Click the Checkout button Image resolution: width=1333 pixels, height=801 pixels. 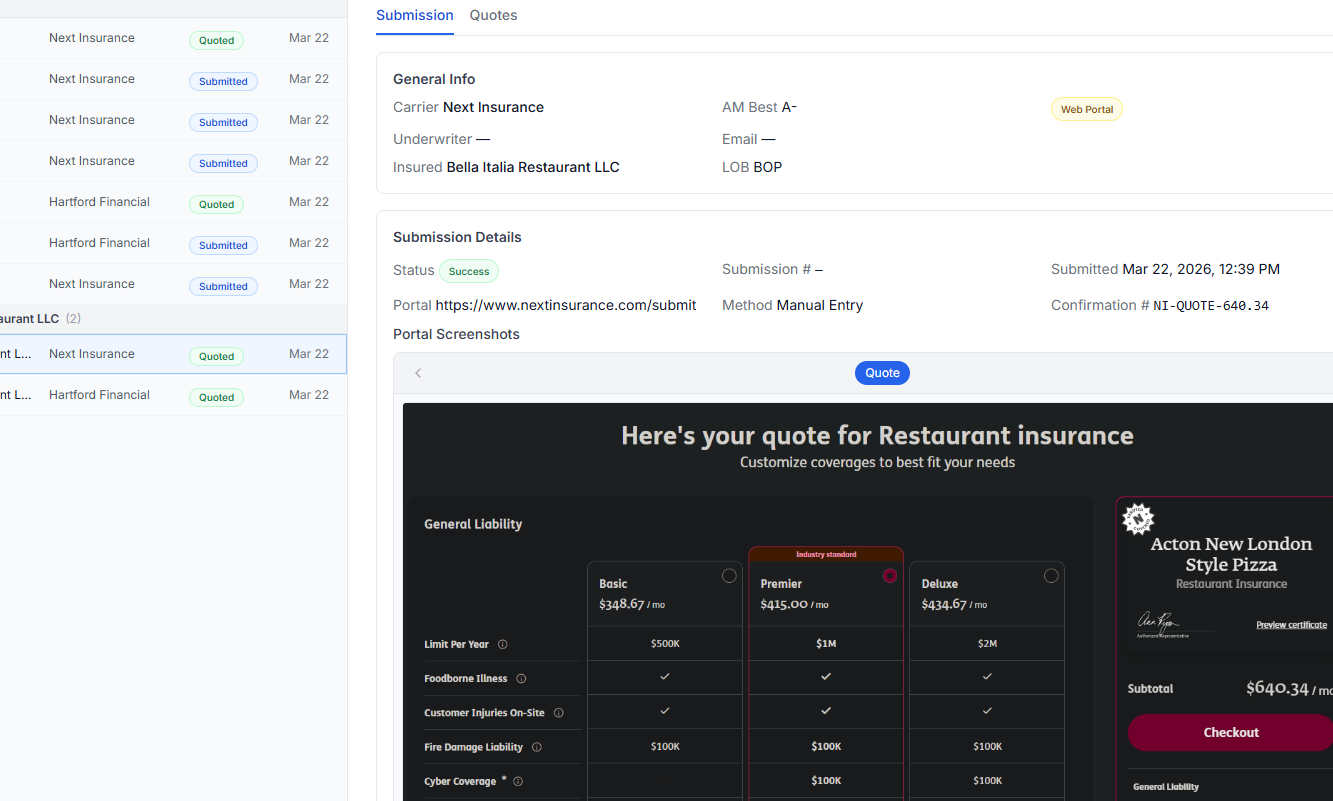1230,732
